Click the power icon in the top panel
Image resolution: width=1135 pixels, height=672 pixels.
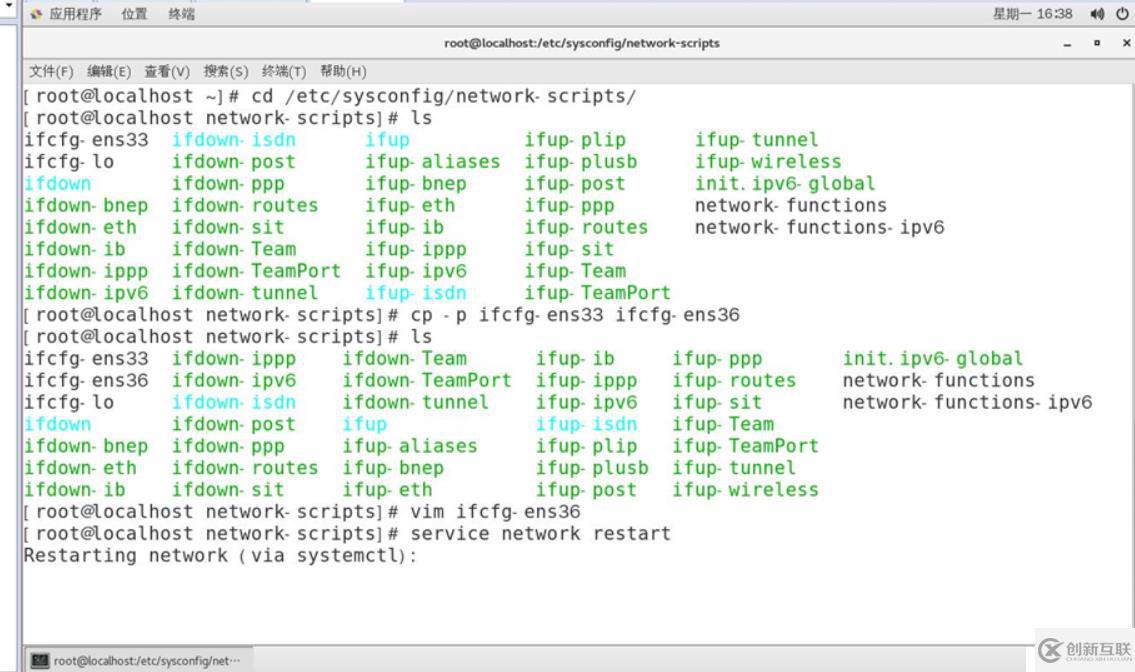tap(1122, 14)
